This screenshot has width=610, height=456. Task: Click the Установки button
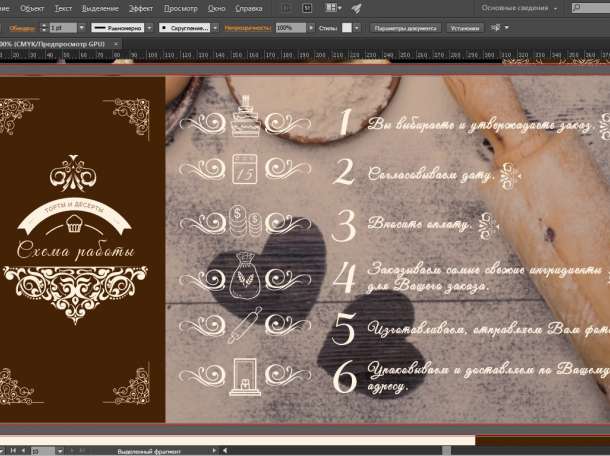pos(464,27)
